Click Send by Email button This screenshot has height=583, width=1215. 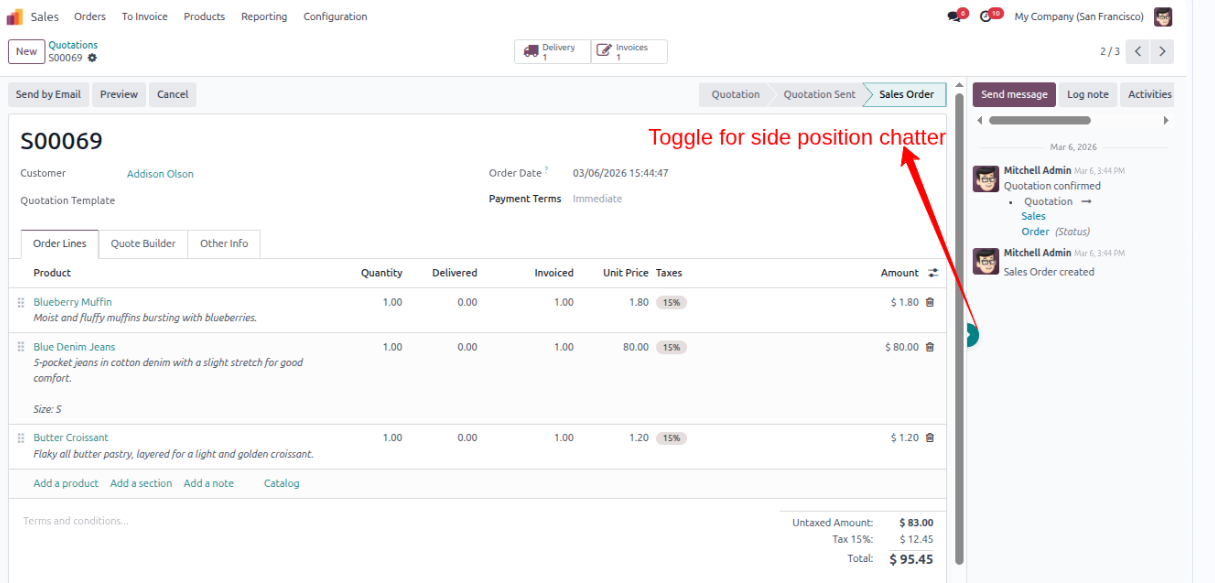tap(48, 94)
